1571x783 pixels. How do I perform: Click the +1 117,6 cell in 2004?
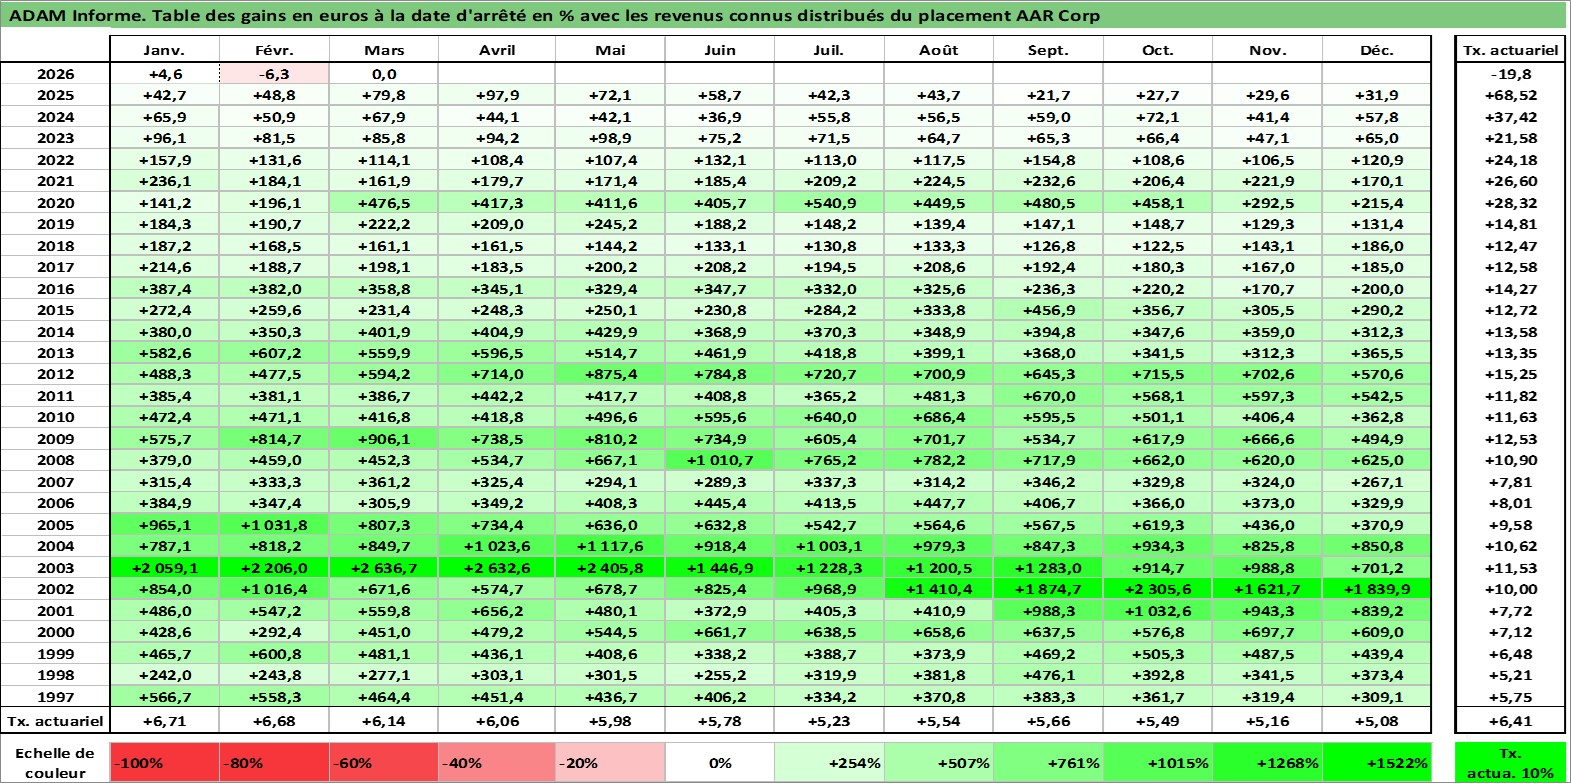click(609, 546)
